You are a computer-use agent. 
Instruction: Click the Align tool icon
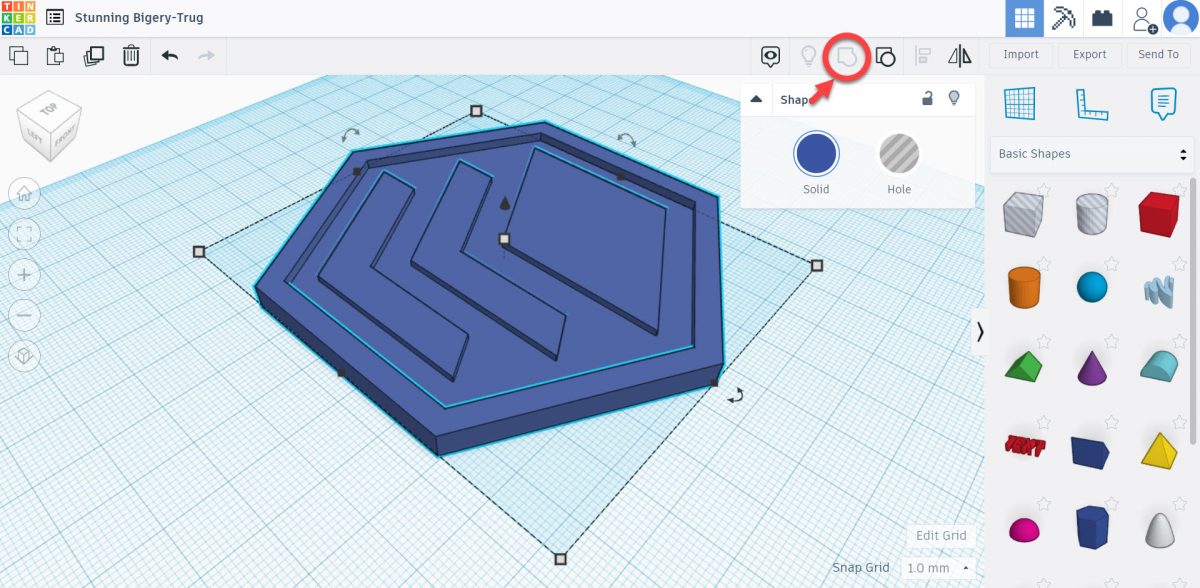[x=923, y=56]
